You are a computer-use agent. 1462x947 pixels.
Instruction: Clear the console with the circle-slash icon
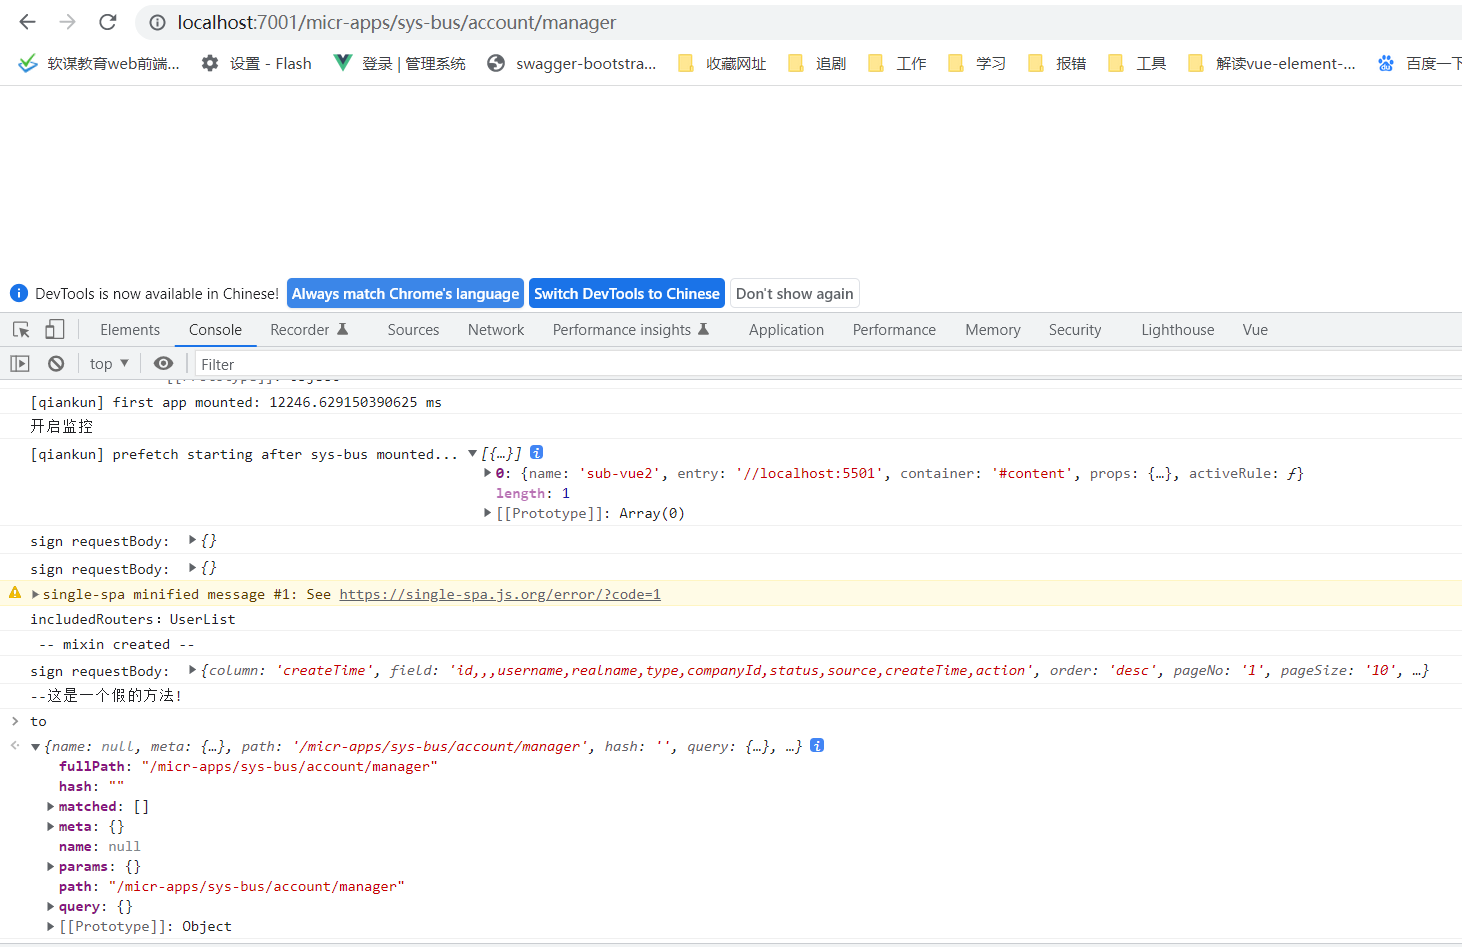pos(56,363)
